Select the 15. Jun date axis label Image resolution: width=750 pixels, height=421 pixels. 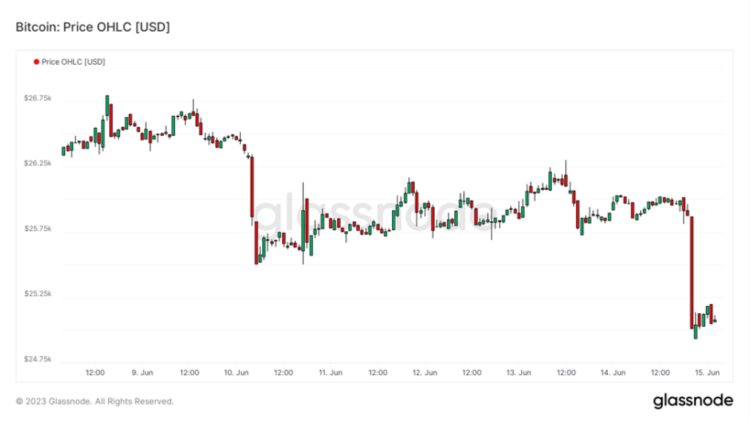point(706,373)
